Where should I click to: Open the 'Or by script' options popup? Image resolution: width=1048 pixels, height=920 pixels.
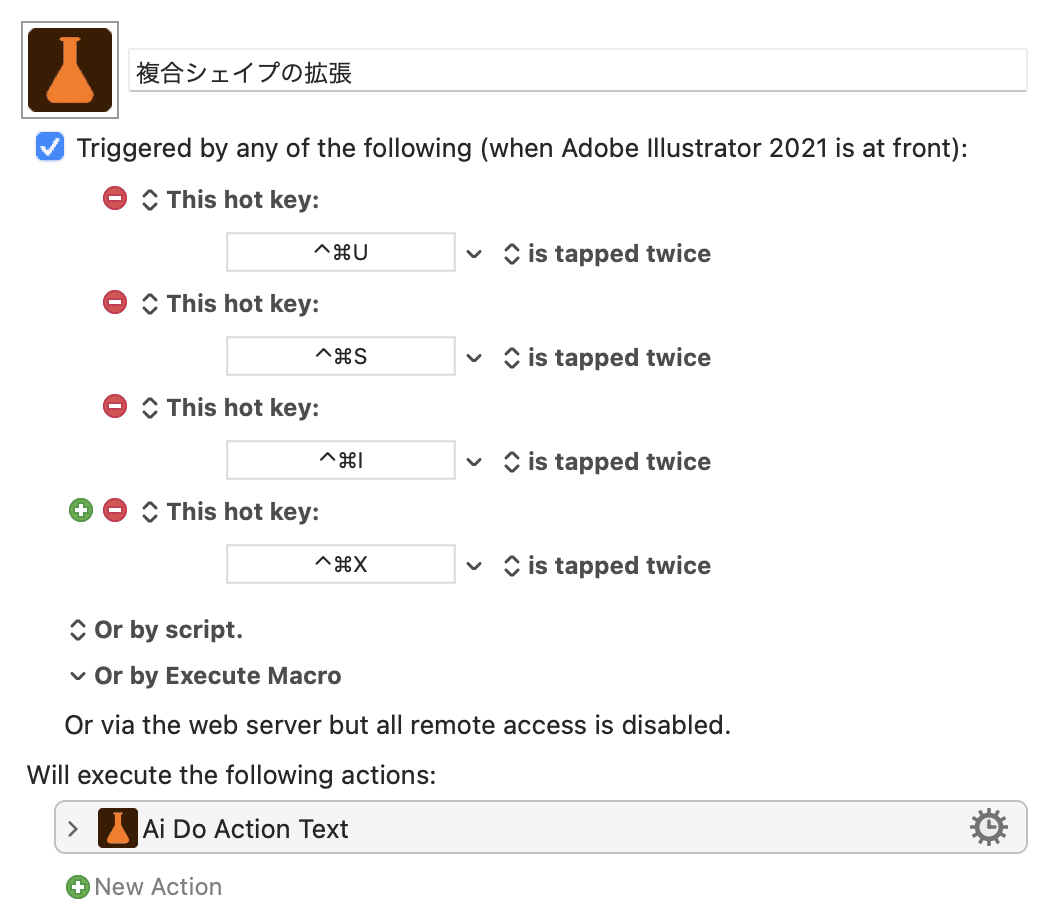pos(78,630)
